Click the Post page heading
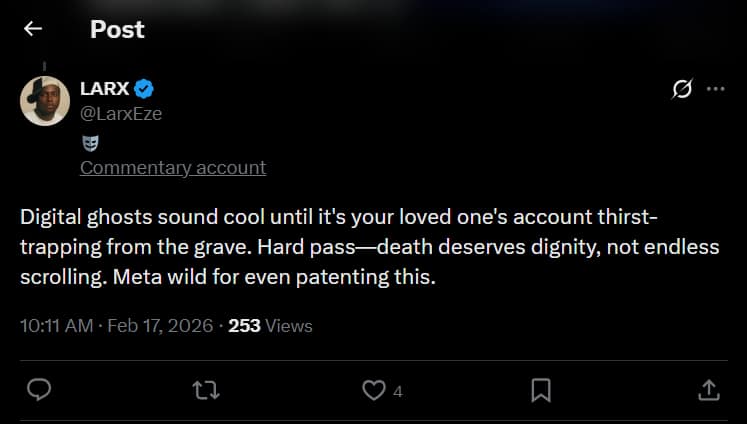The height and width of the screenshot is (424, 747). tap(117, 29)
